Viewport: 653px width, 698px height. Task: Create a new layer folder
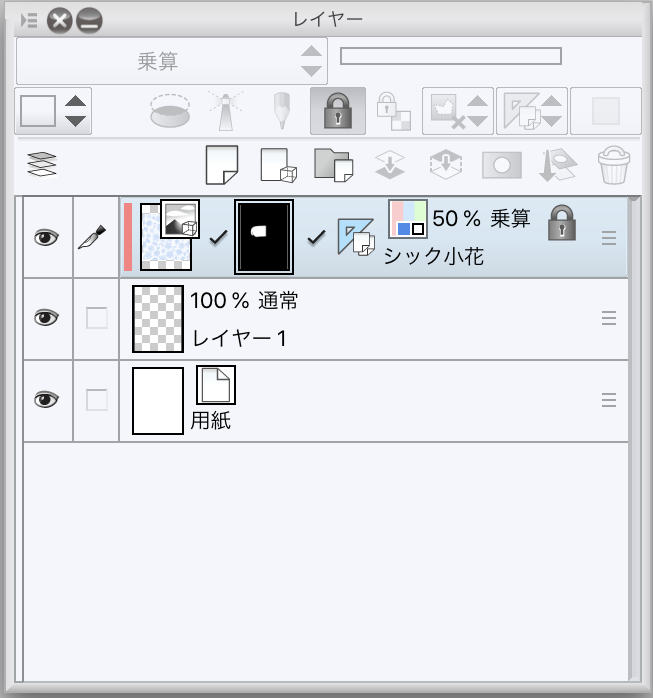[333, 165]
